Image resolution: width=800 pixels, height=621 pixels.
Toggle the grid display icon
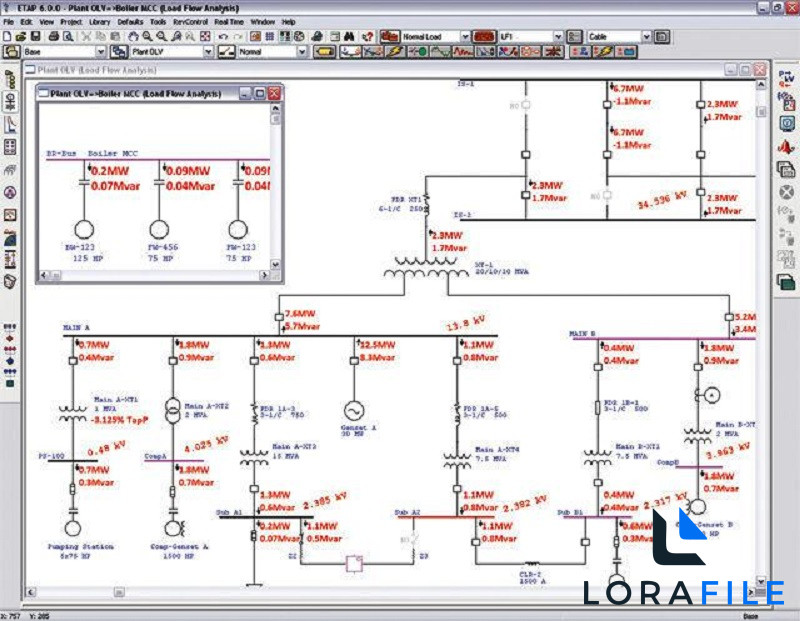coord(270,37)
